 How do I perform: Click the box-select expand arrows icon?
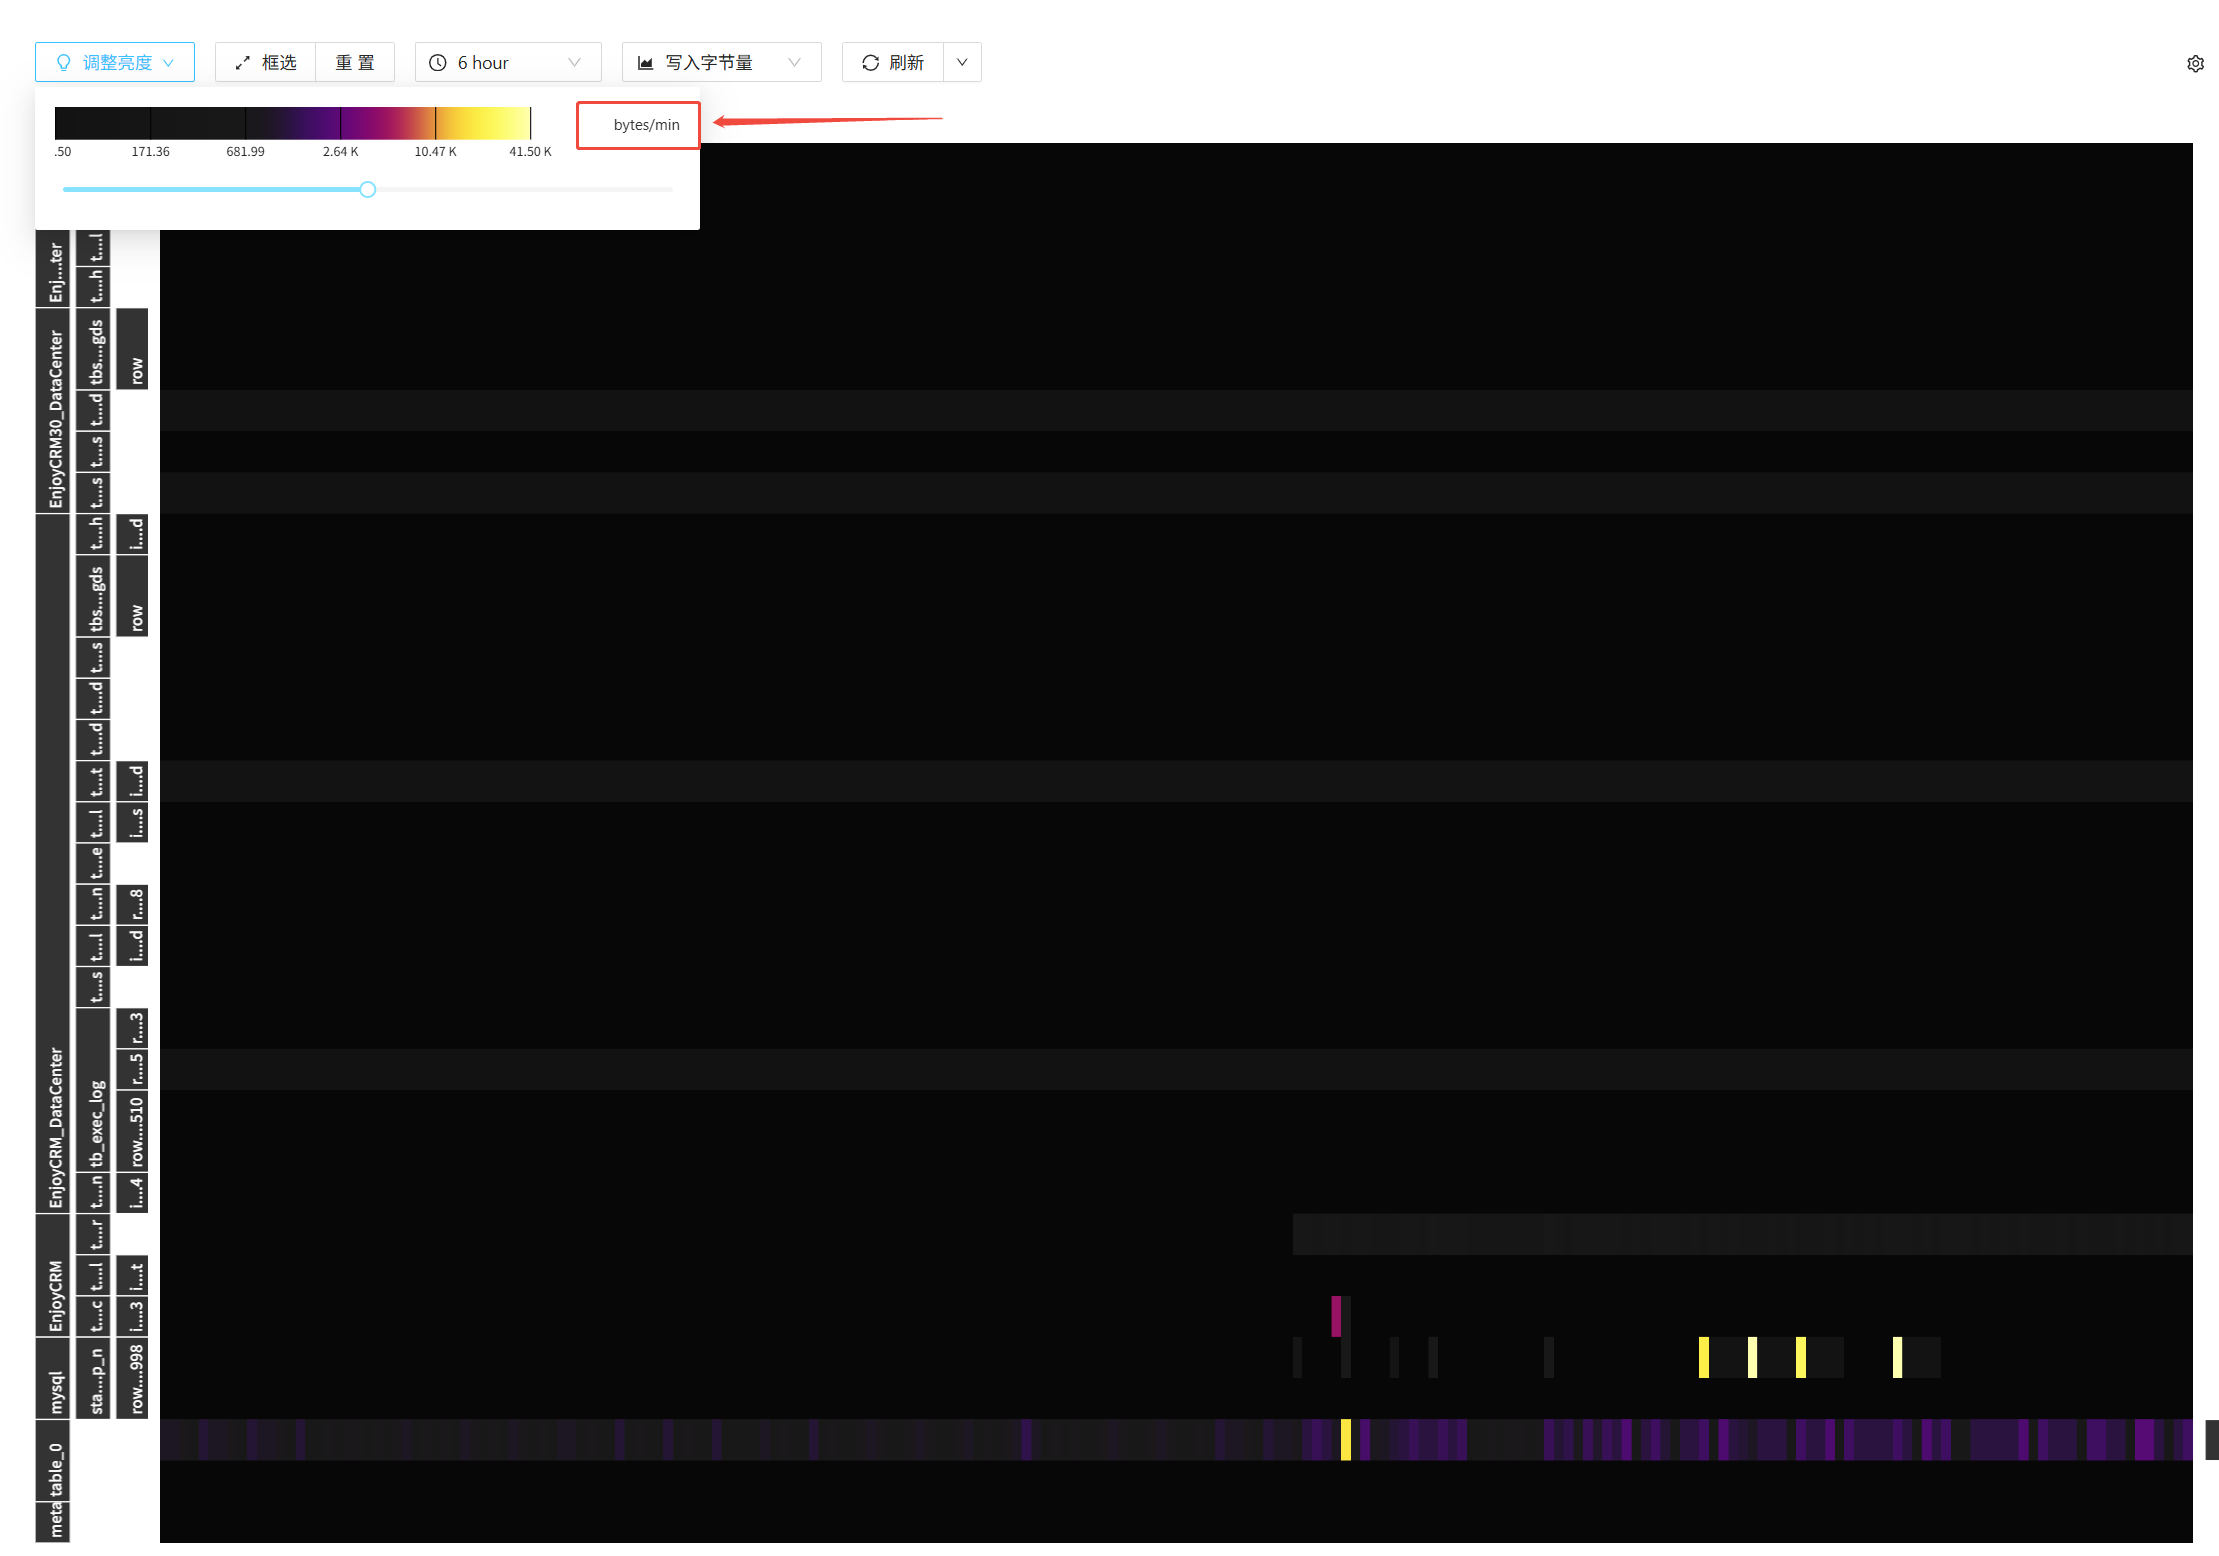[x=242, y=63]
